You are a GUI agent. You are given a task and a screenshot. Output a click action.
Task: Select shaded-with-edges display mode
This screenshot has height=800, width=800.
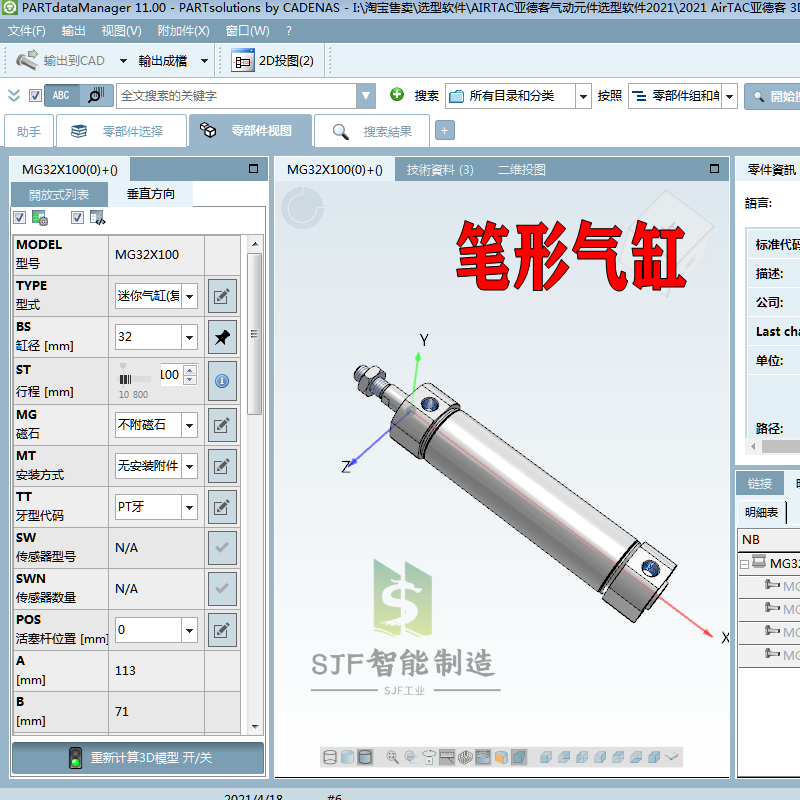pyautogui.click(x=365, y=757)
